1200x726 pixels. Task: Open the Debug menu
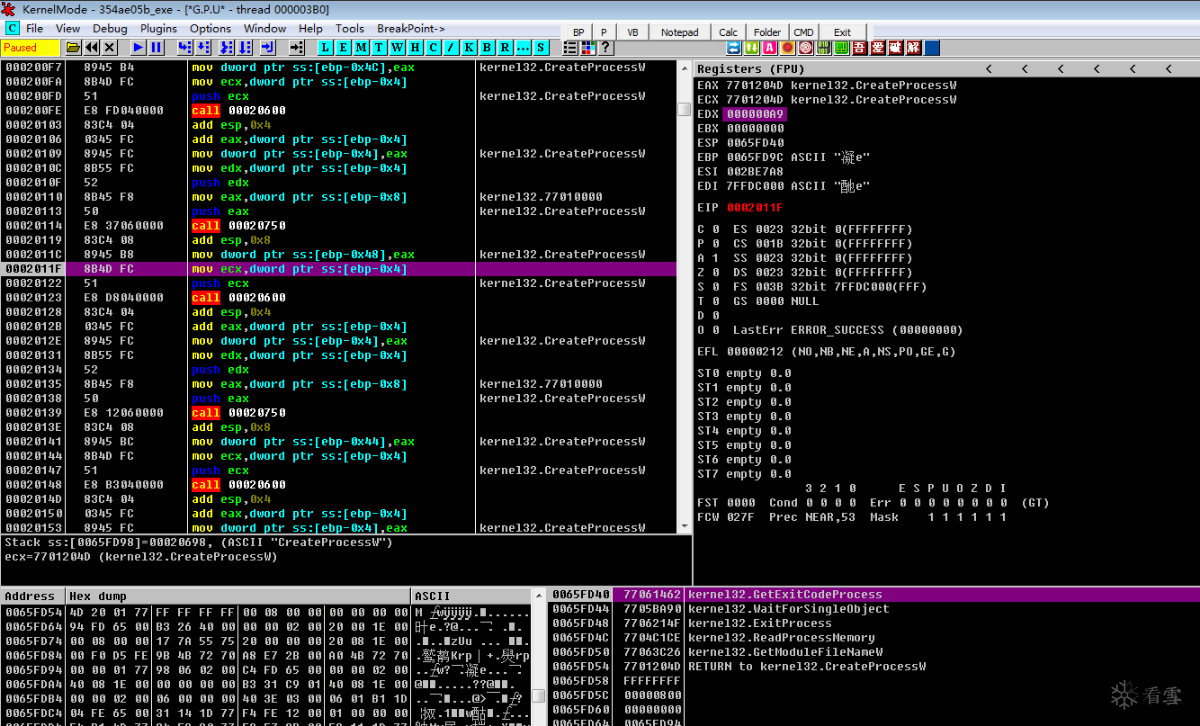click(110, 29)
